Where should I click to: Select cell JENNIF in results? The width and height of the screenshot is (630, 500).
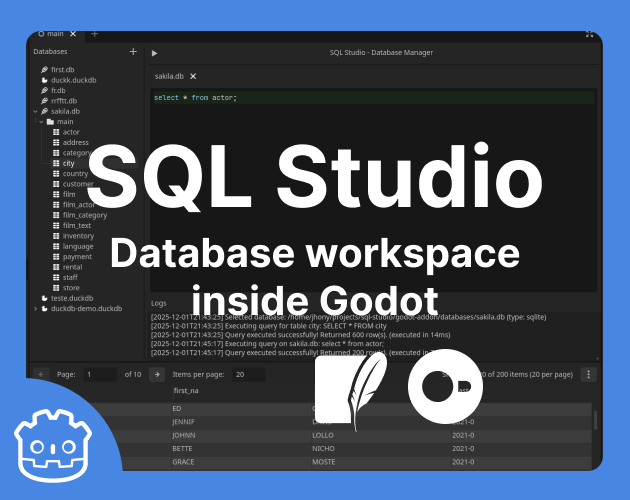click(183, 422)
